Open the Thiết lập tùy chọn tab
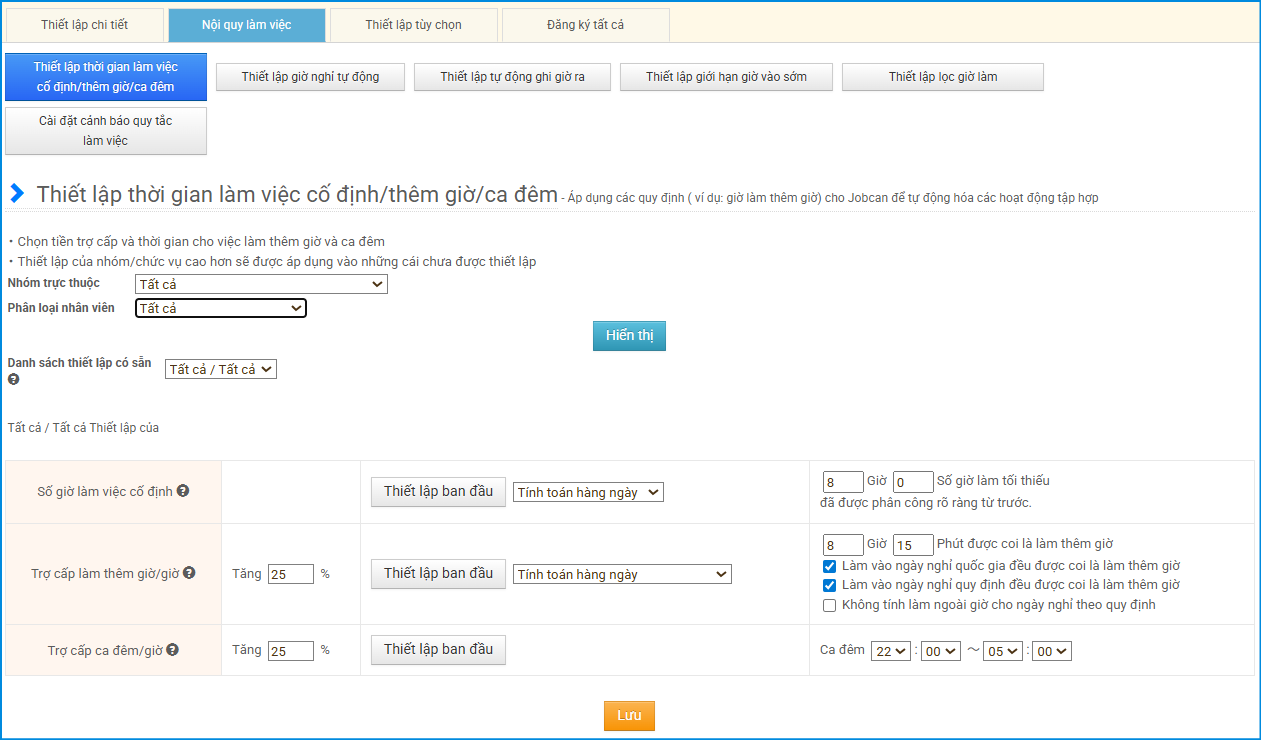This screenshot has width=1261, height=740. pyautogui.click(x=413, y=25)
